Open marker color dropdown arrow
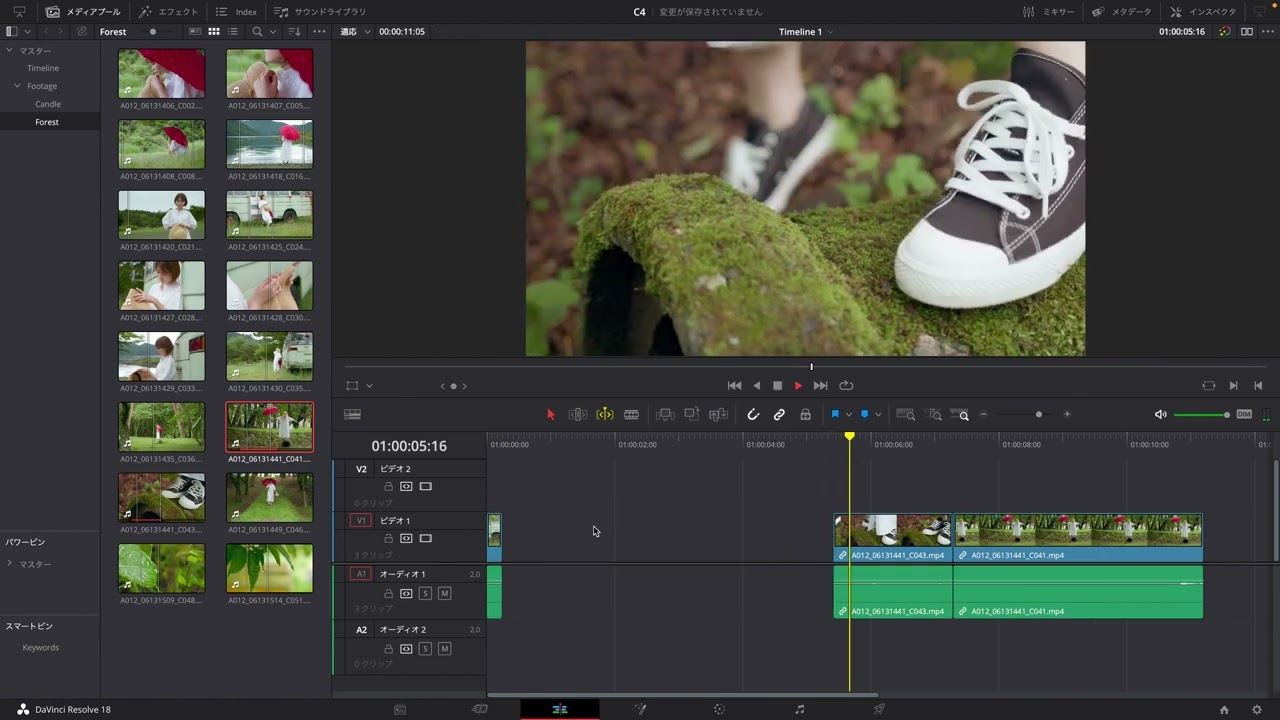Screen dimensions: 1280x720 click(878, 414)
